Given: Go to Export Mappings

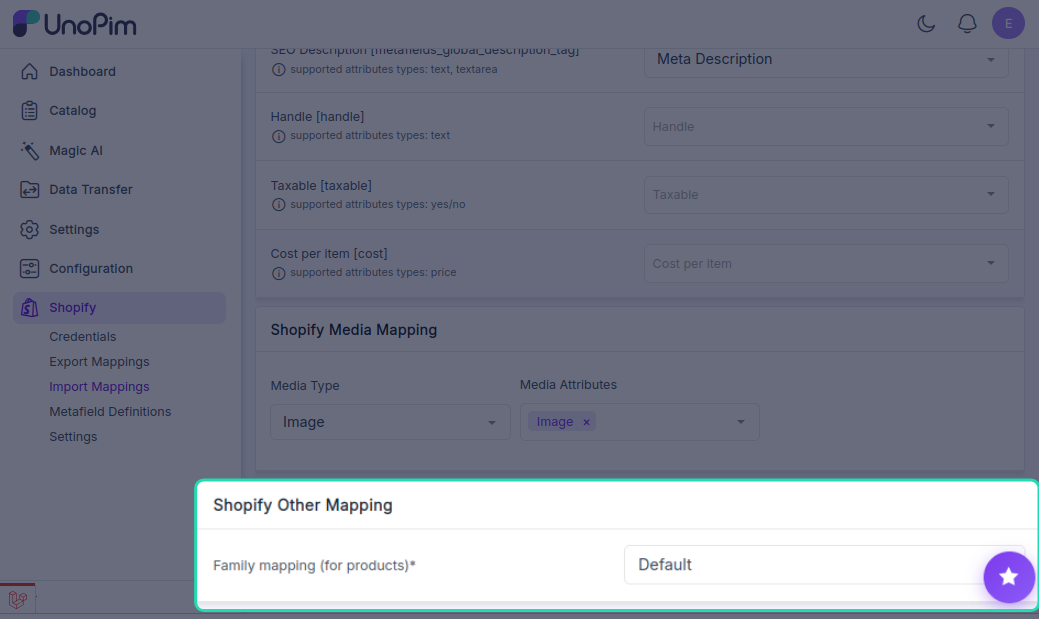Looking at the screenshot, I should pos(99,362).
